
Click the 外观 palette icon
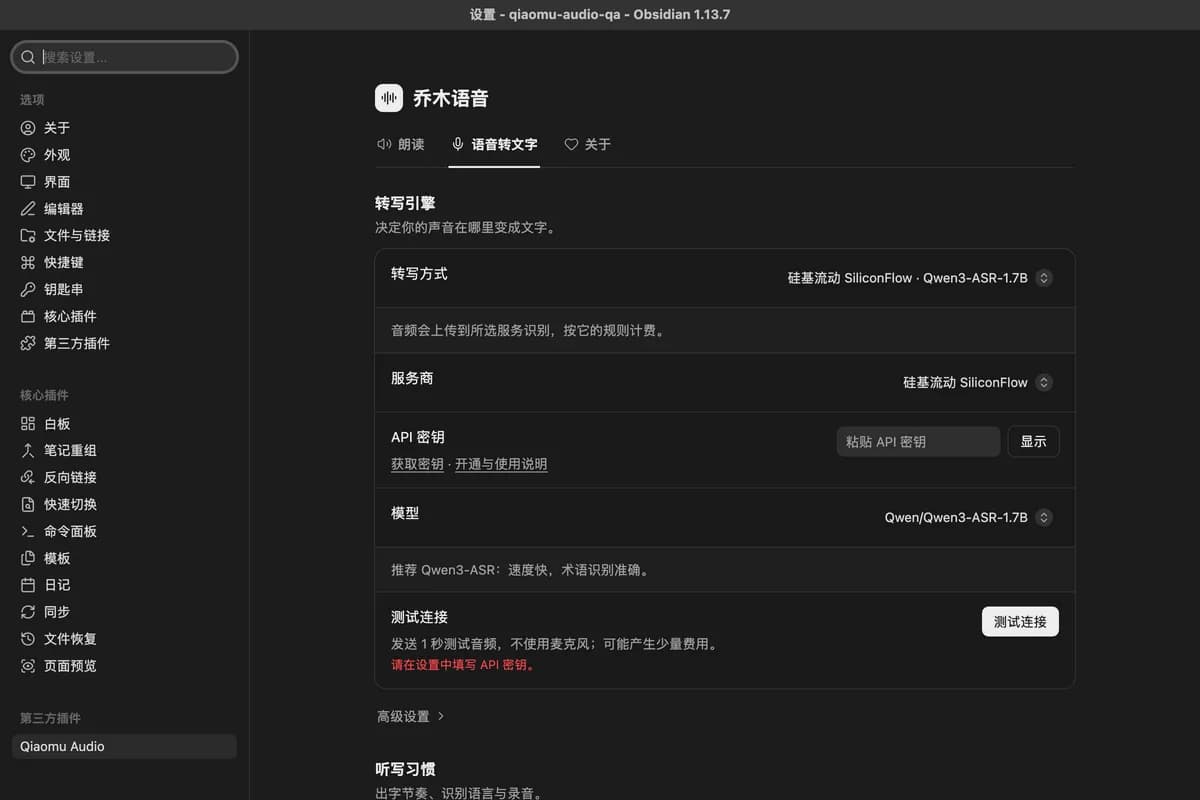click(x=28, y=155)
